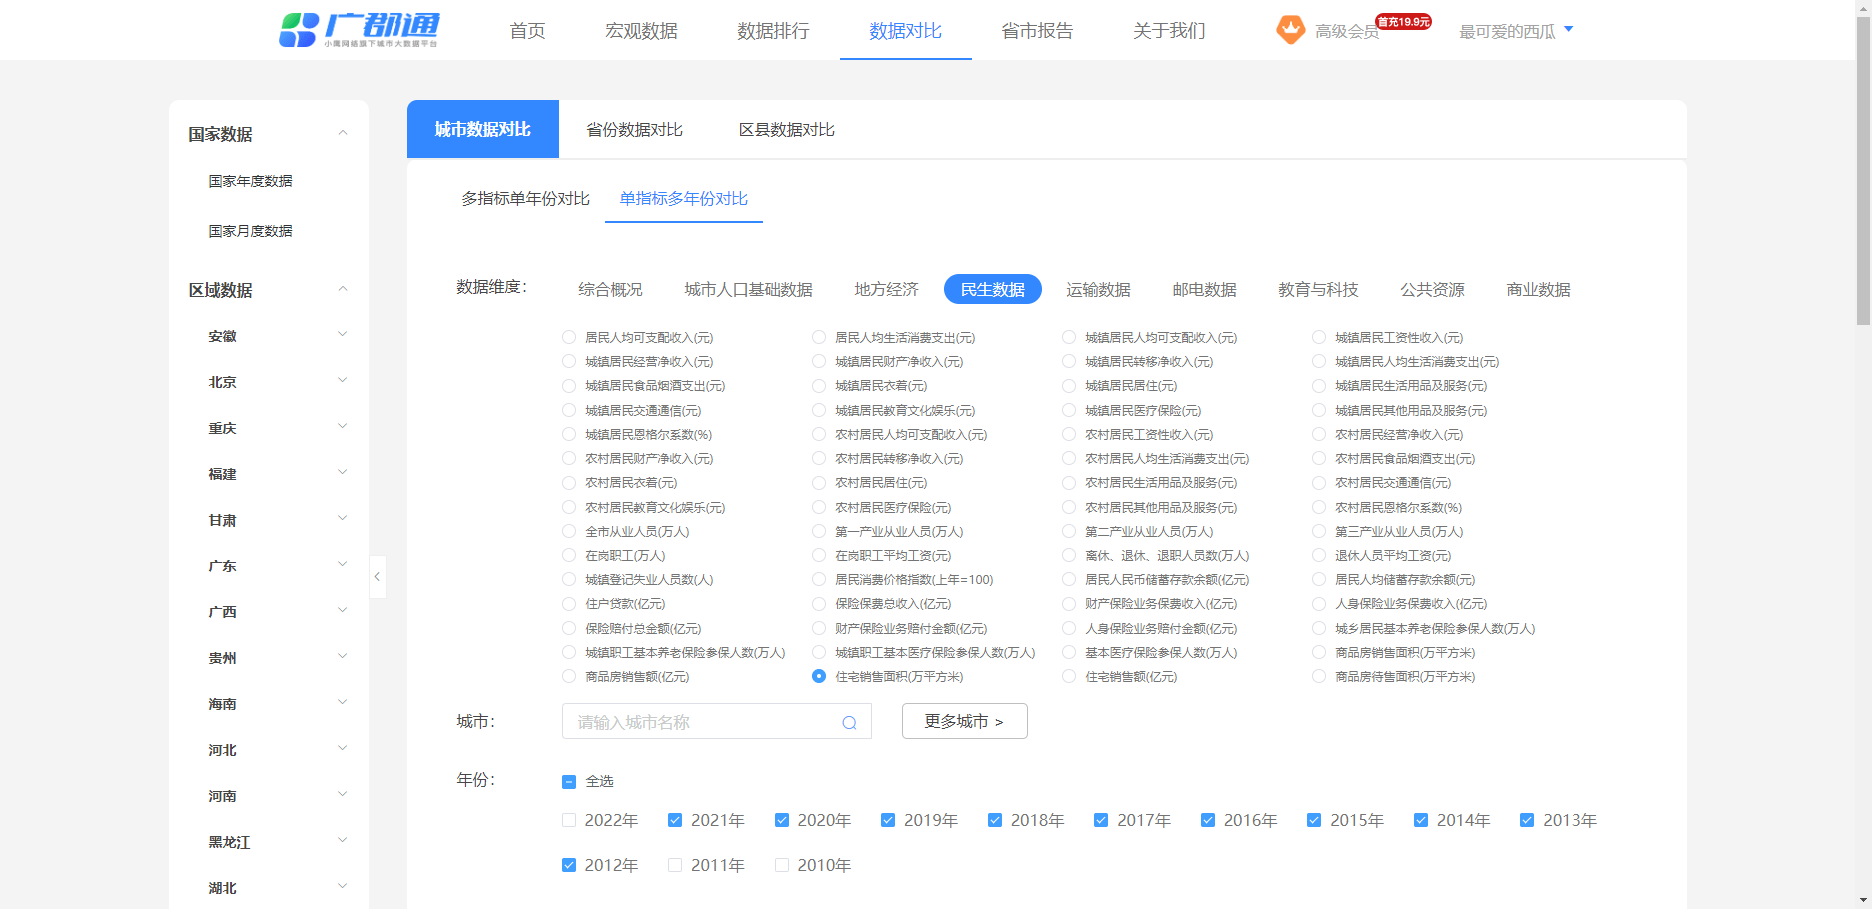Open 国家年度数据 link in sidebar
1872x909 pixels.
coord(250,181)
